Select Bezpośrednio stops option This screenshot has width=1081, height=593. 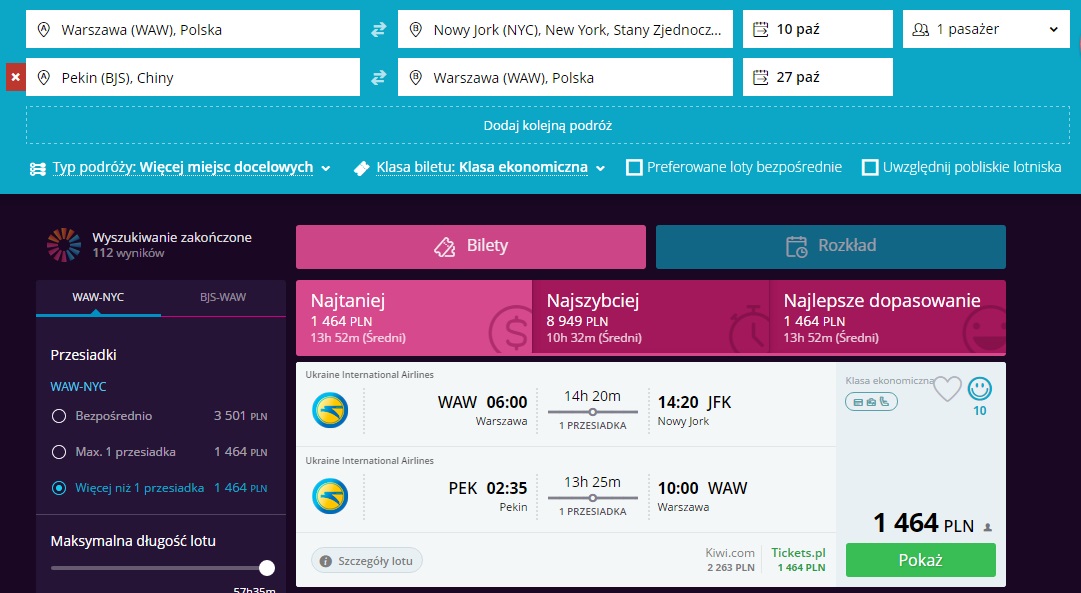coord(59,416)
